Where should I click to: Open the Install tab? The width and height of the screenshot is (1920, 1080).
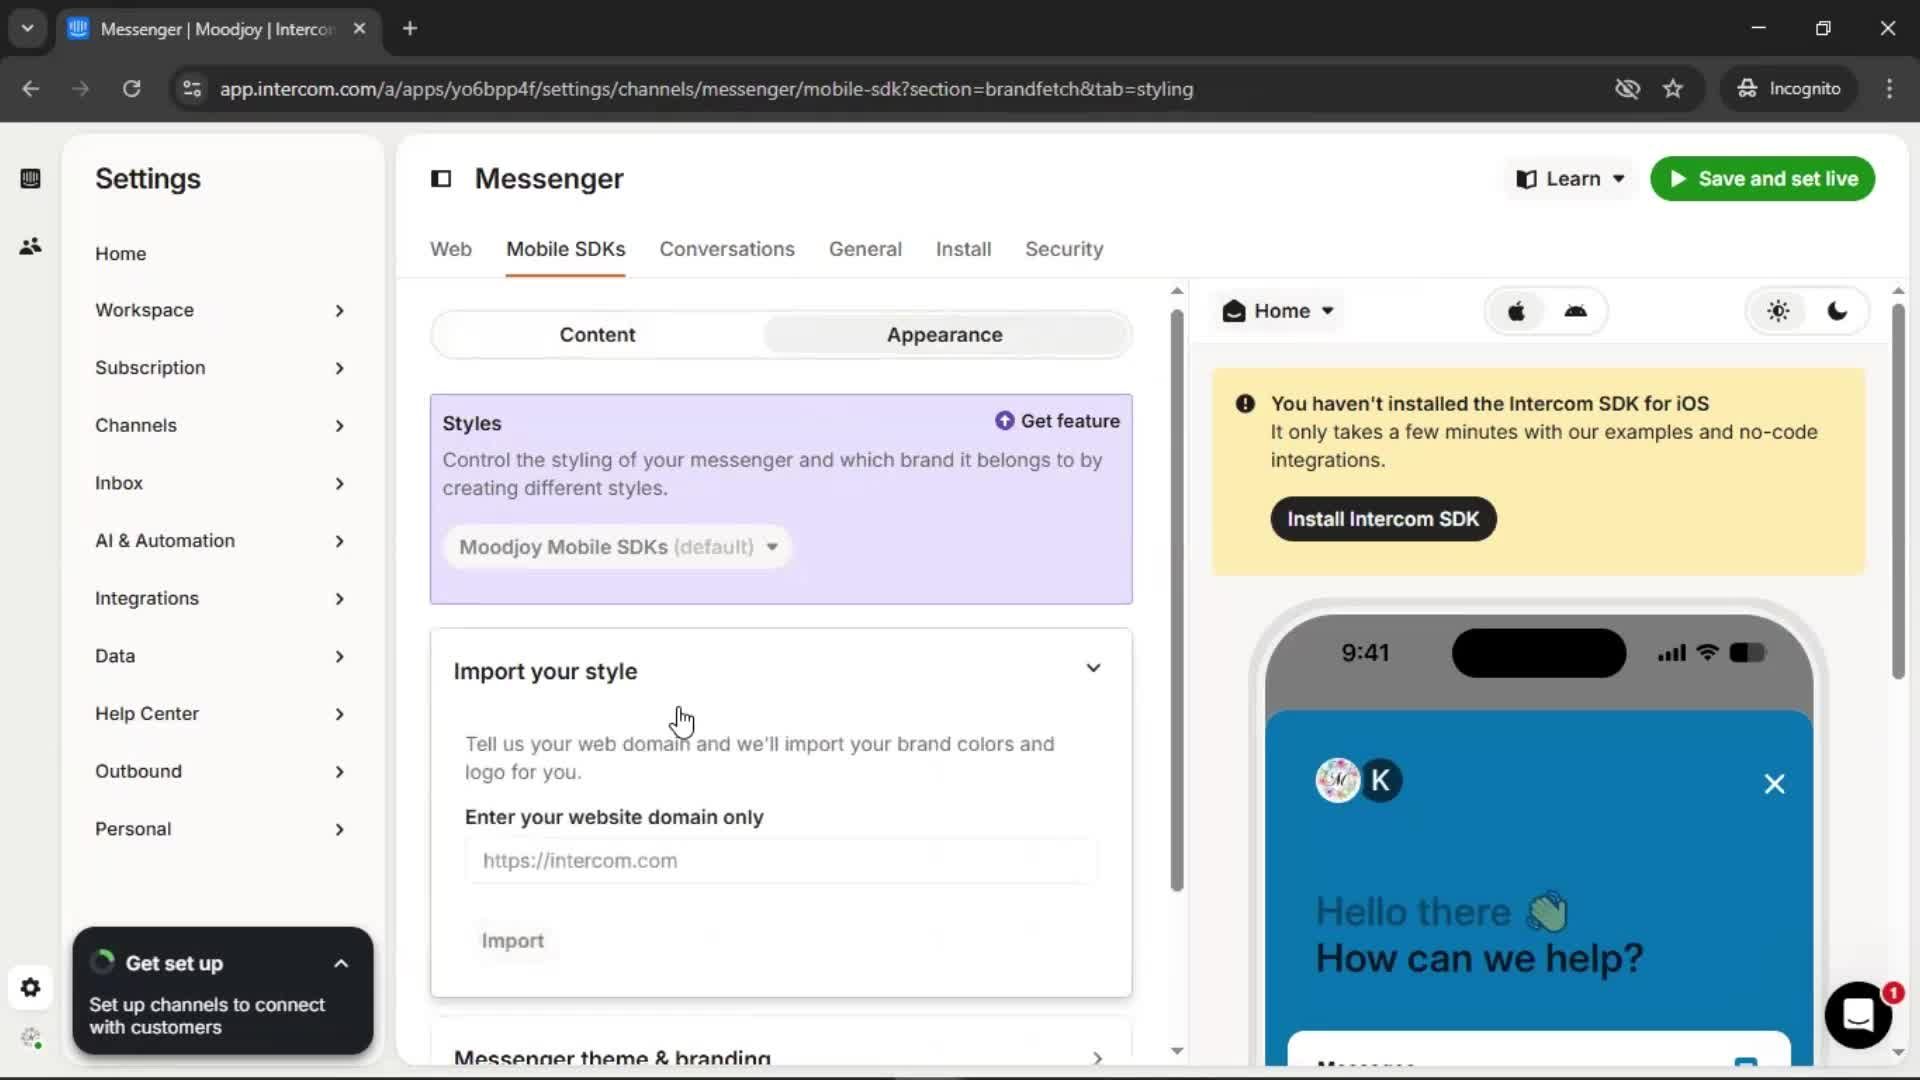click(x=963, y=249)
